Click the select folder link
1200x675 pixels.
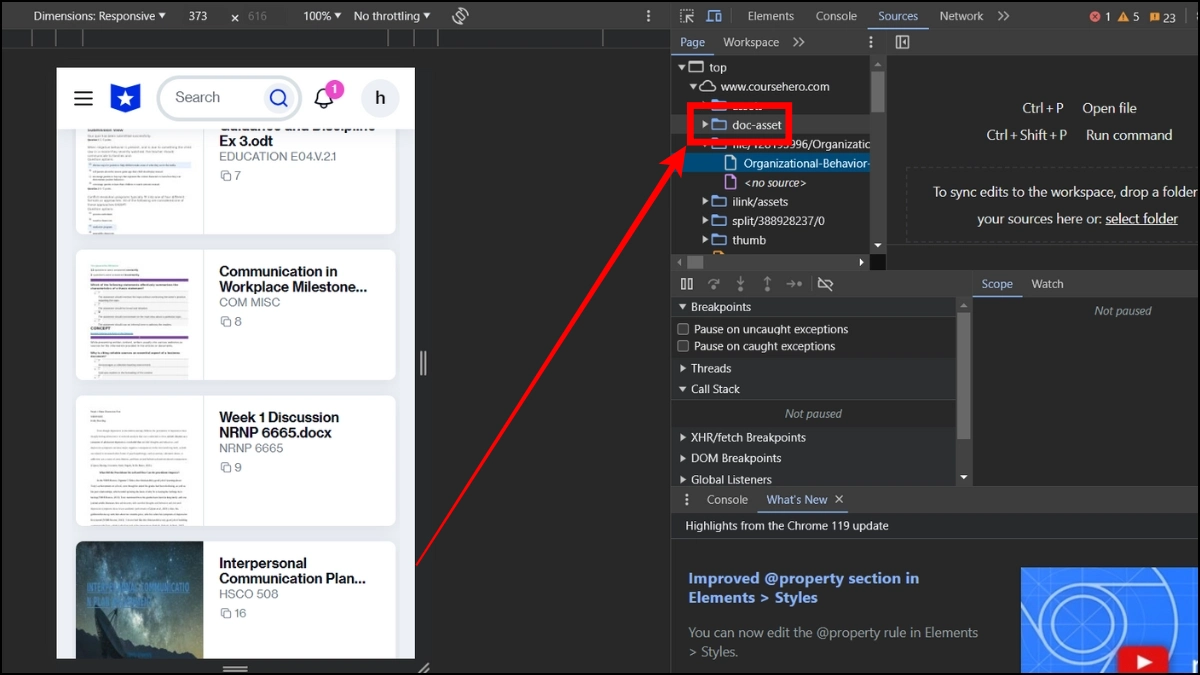1141,219
